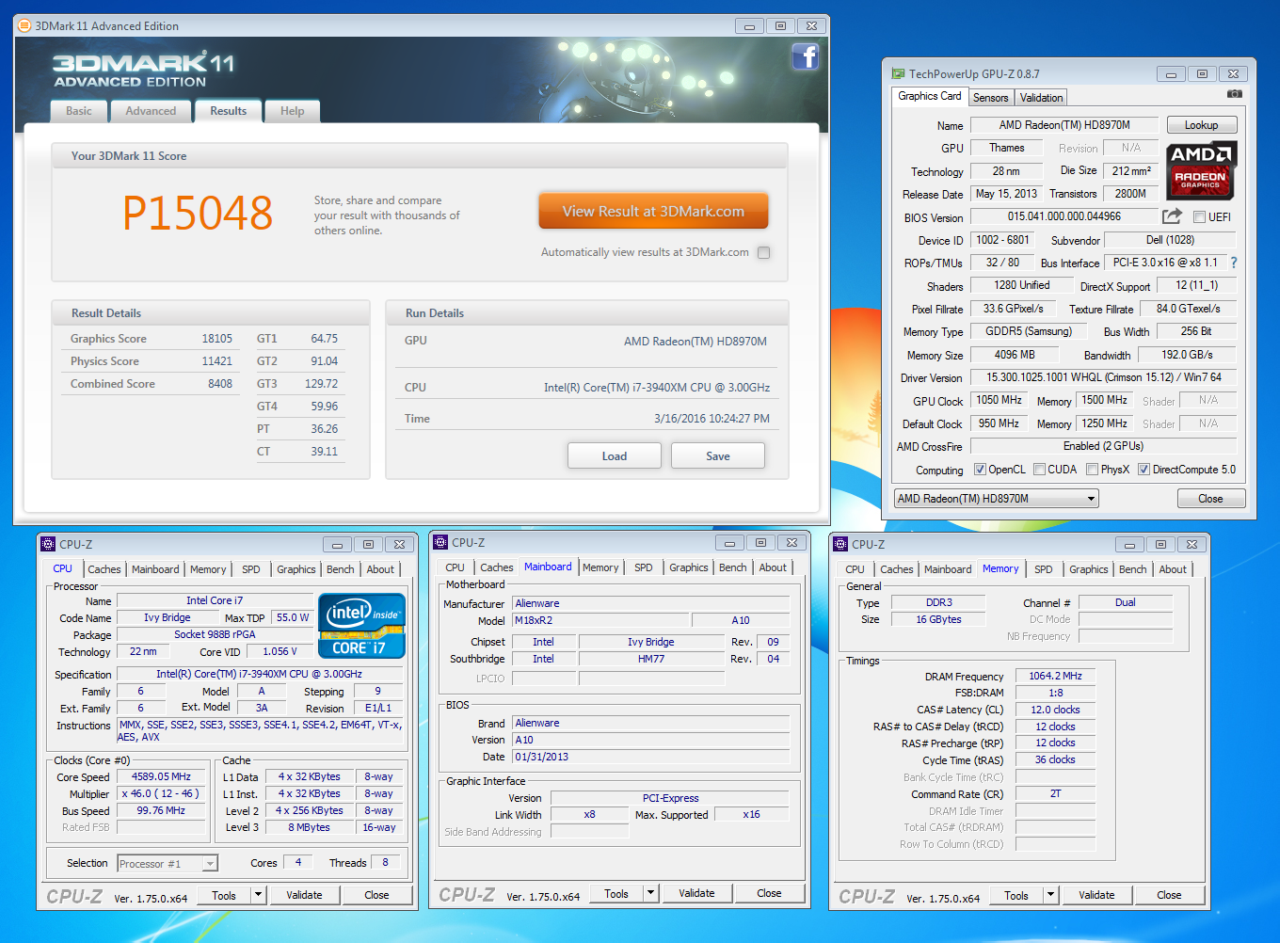Click the Close button in GPU-Z
Viewport: 1280px width, 943px height.
pyautogui.click(x=1210, y=498)
